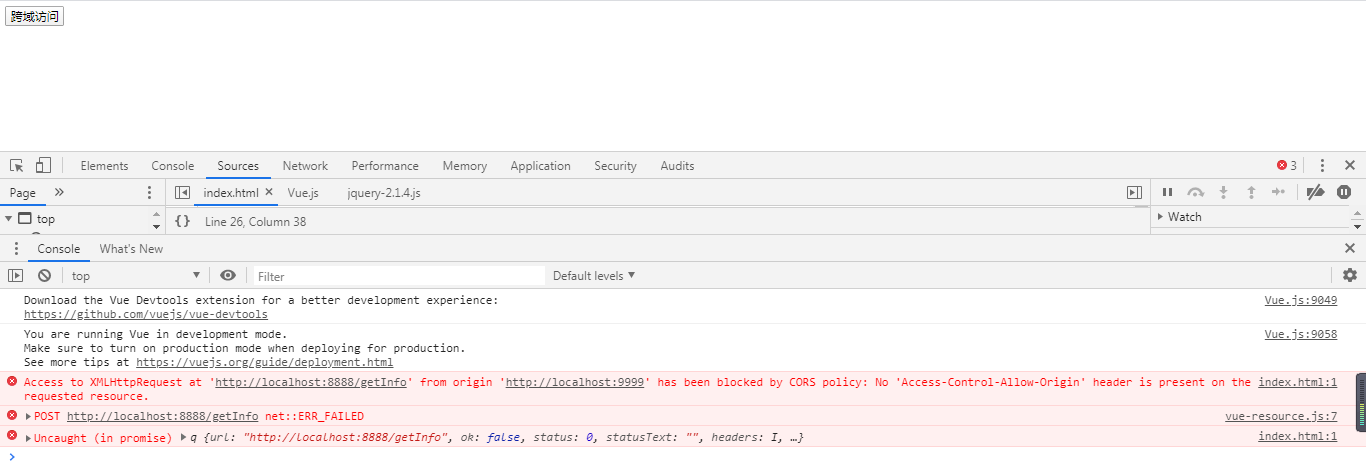Open the top JavaScript context dropdown
Viewport: 1366px width, 462px height.
click(x=136, y=276)
